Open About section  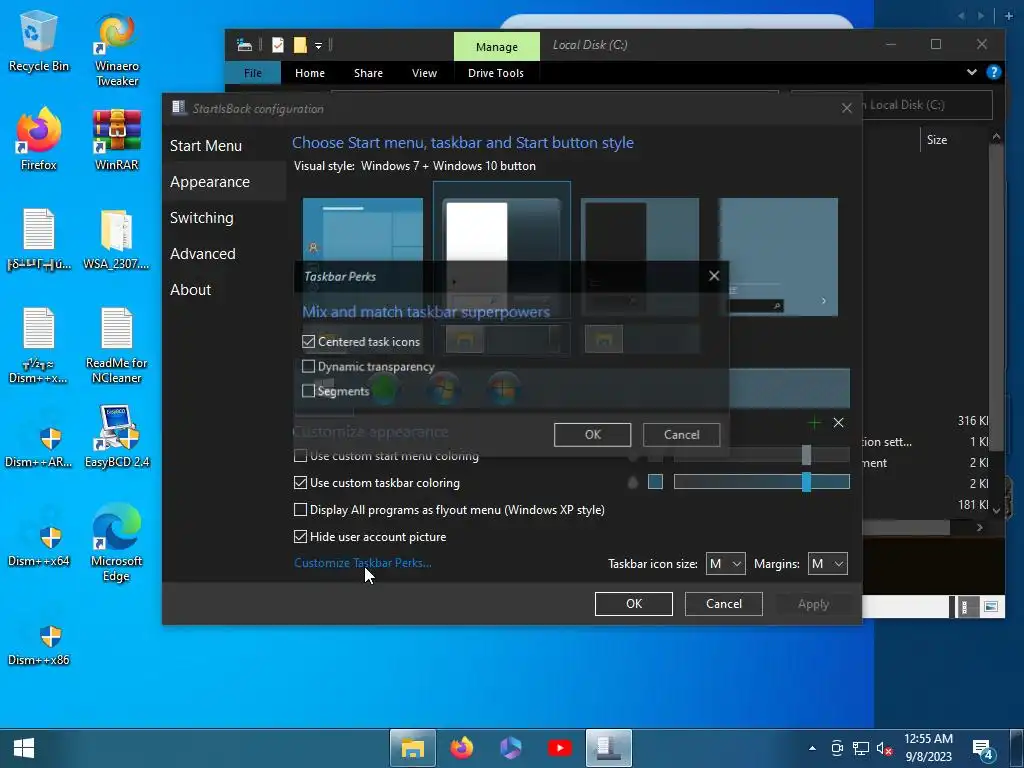191,289
